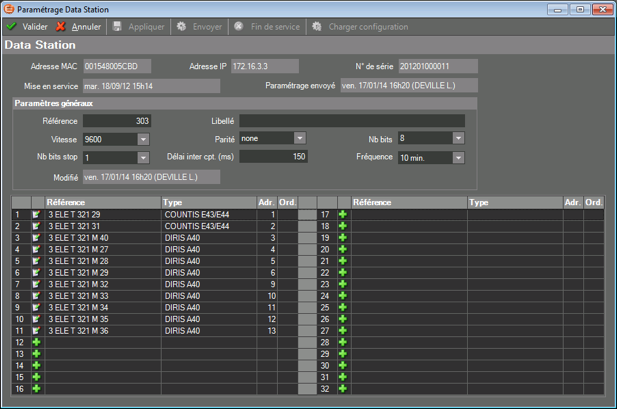Image resolution: width=617 pixels, height=409 pixels.
Task: Add a device at slot 17
Action: coord(342,214)
